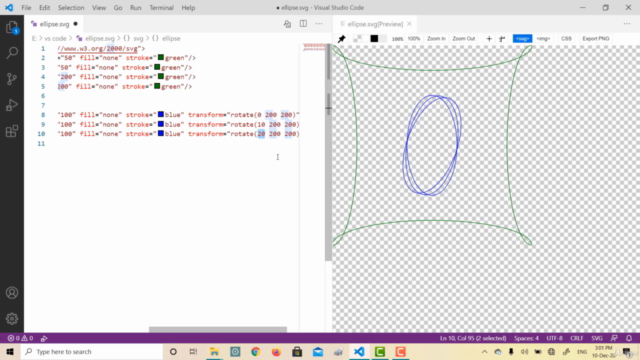Open the Selection menu
The height and width of the screenshot is (360, 640).
click(x=71, y=7)
